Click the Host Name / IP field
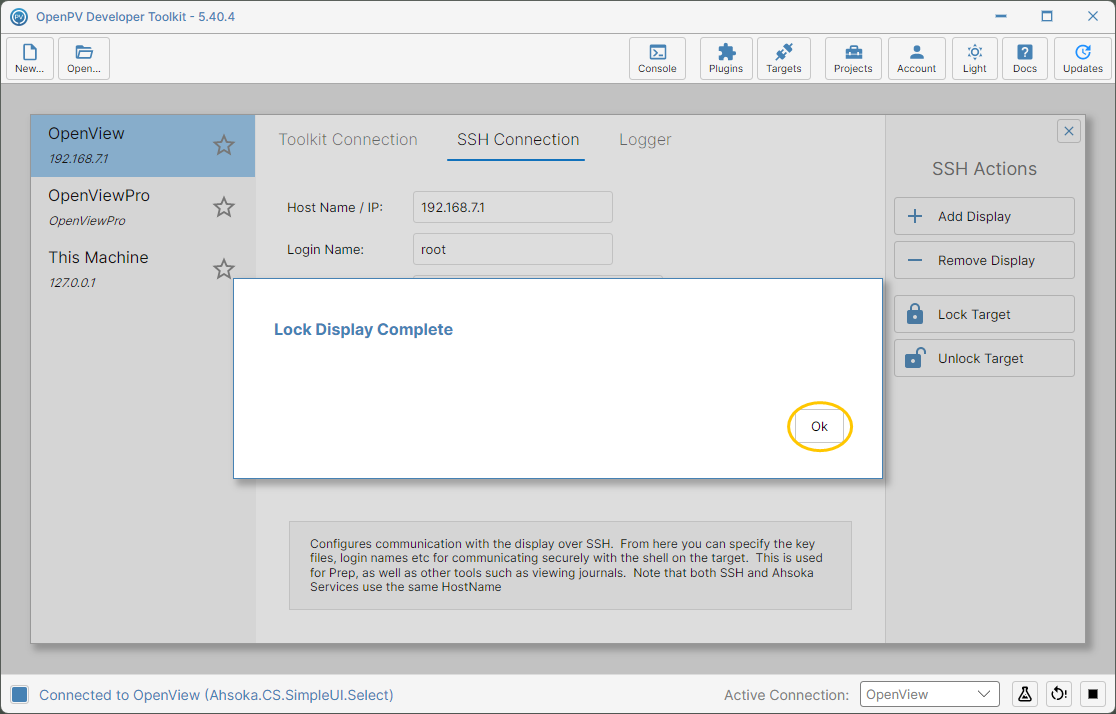 pyautogui.click(x=512, y=207)
